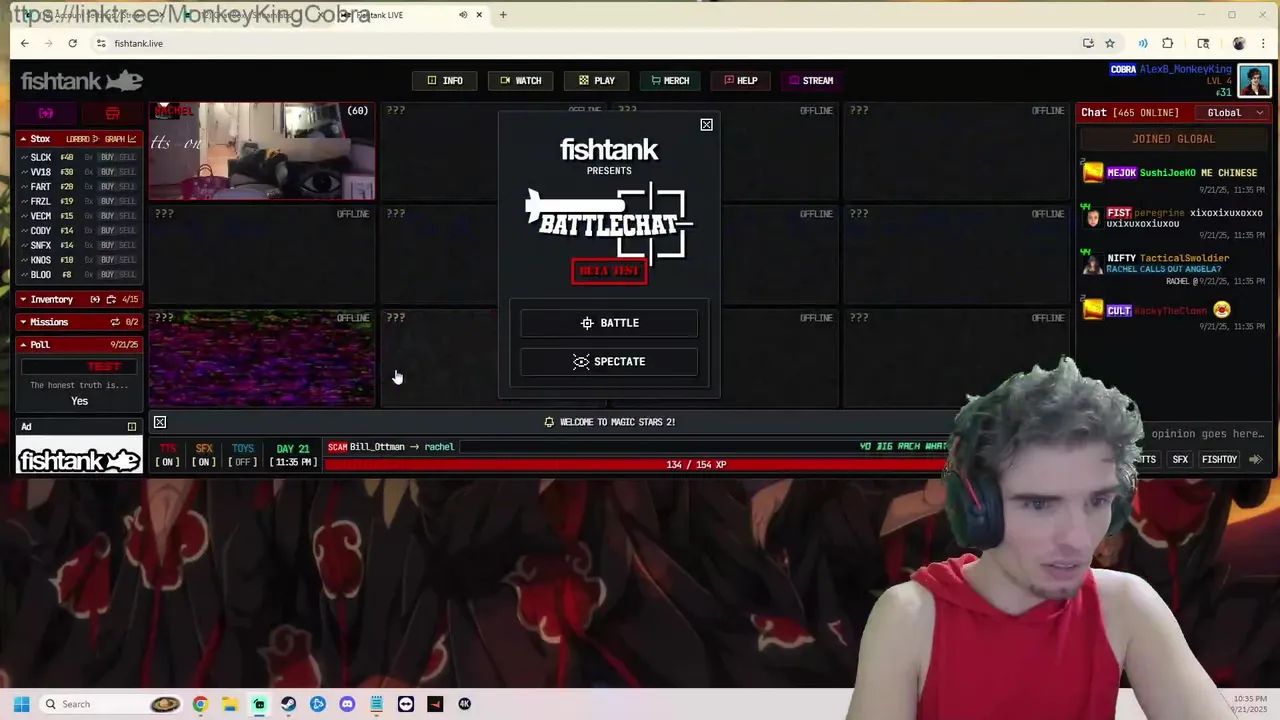Bookmark this page with the star icon
Image resolution: width=1280 pixels, height=720 pixels.
pos(1110,44)
